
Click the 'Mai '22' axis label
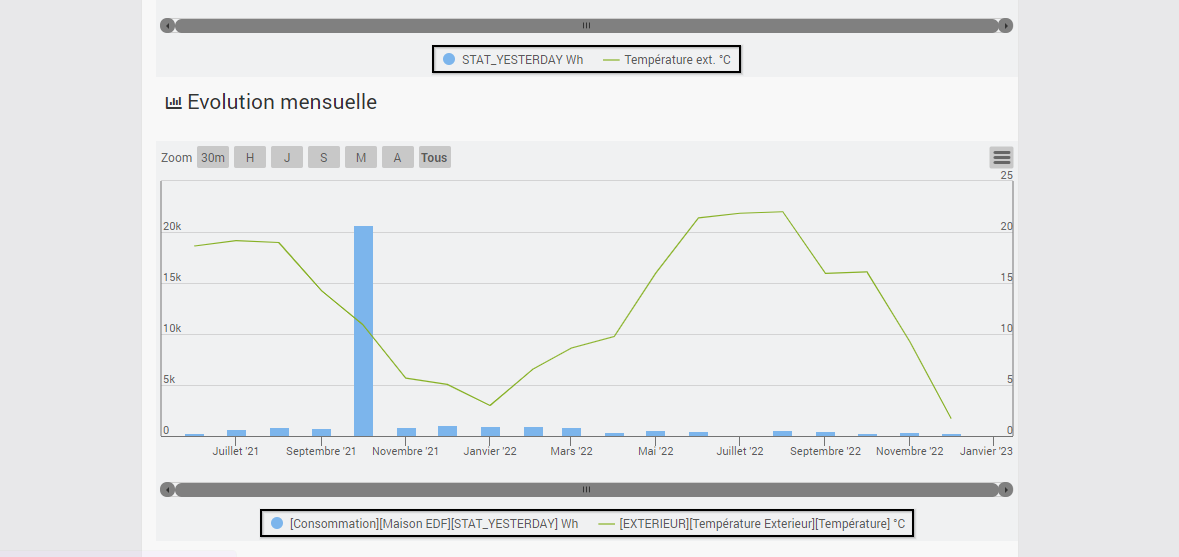(656, 451)
